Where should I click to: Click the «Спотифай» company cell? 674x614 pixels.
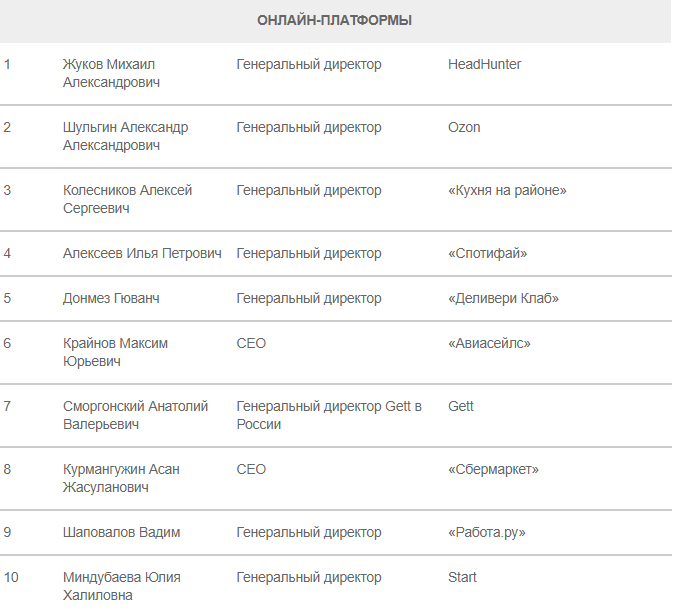[487, 253]
